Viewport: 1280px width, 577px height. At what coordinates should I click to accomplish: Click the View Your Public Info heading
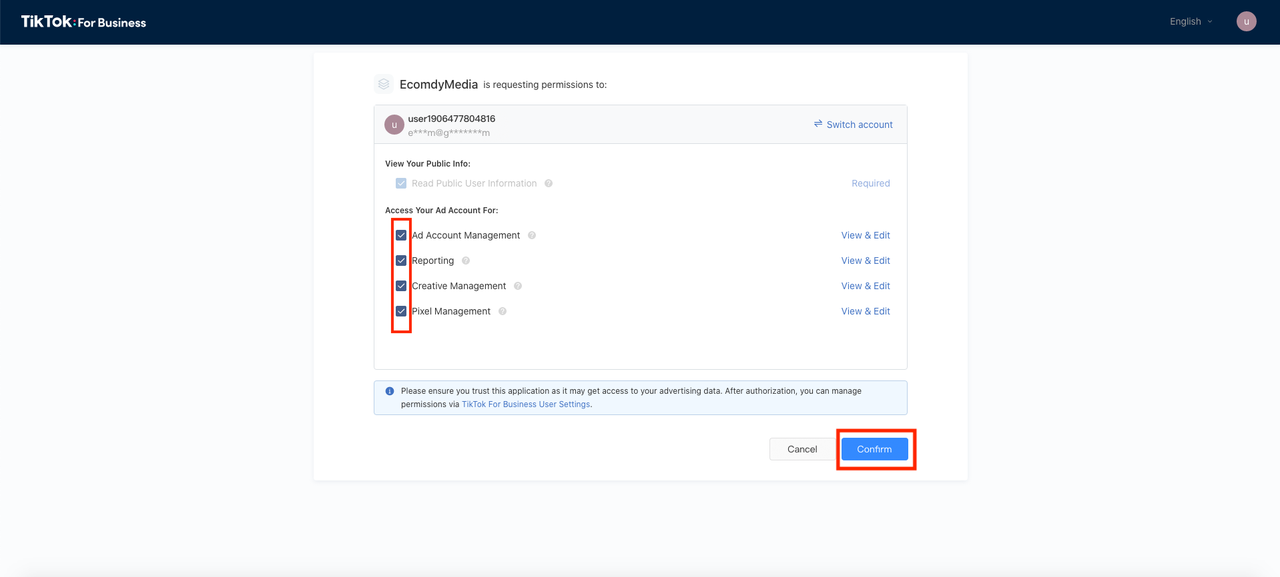click(x=427, y=163)
